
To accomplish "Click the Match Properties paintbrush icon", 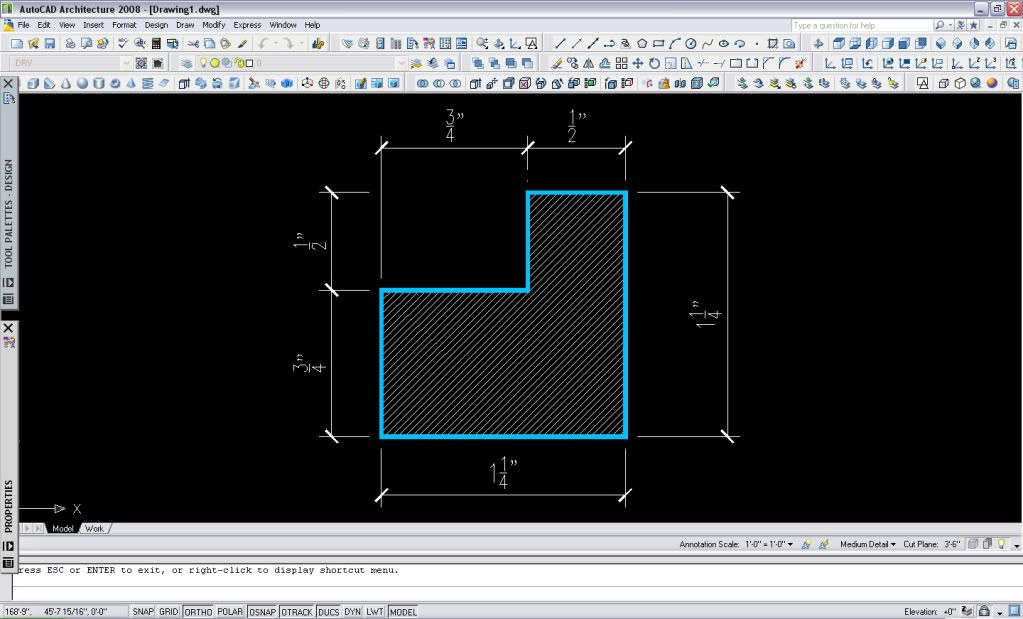I will 242,44.
